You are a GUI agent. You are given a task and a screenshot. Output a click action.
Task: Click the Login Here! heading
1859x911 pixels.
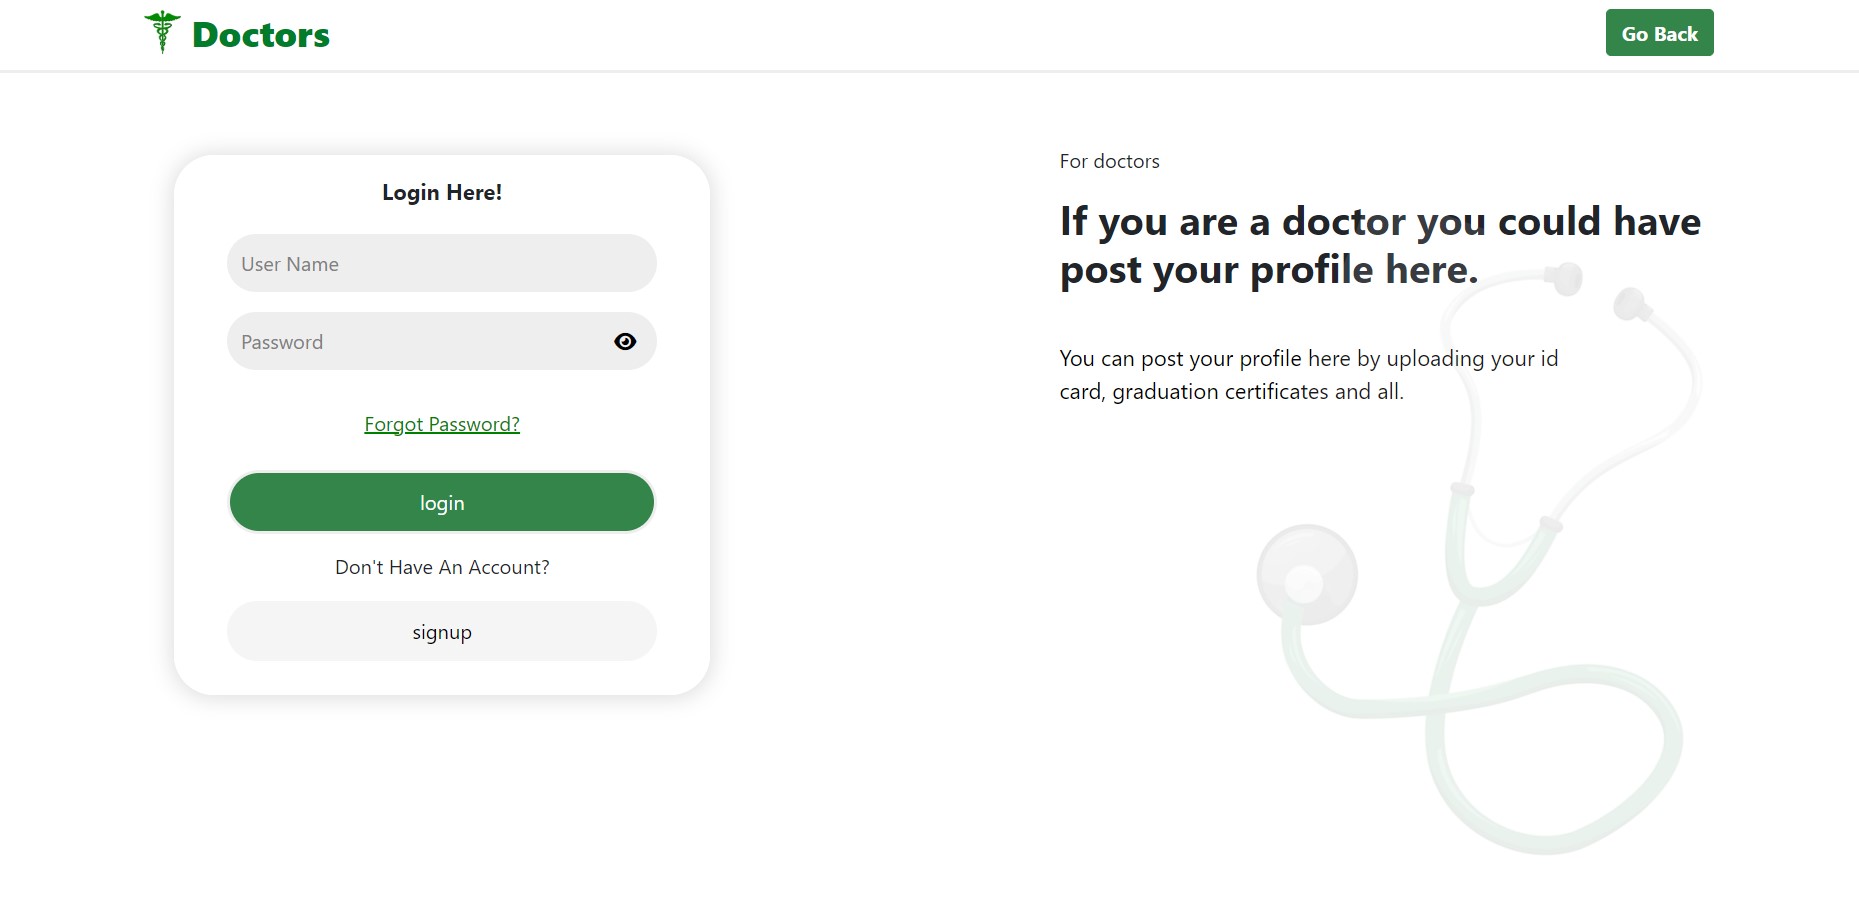click(x=442, y=192)
